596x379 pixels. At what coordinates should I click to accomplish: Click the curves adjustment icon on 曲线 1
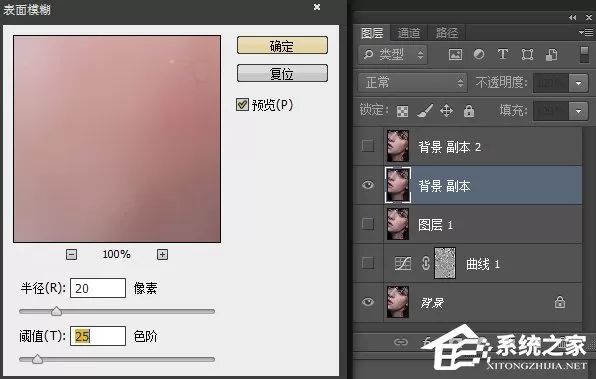coord(403,263)
